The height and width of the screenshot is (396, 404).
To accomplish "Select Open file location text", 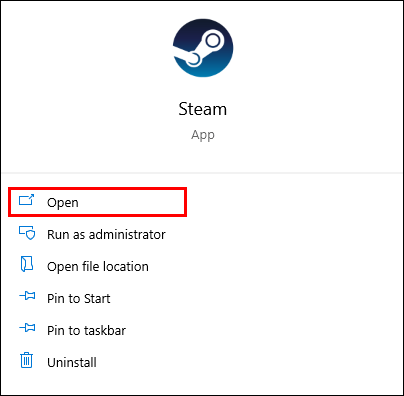I will [x=98, y=267].
